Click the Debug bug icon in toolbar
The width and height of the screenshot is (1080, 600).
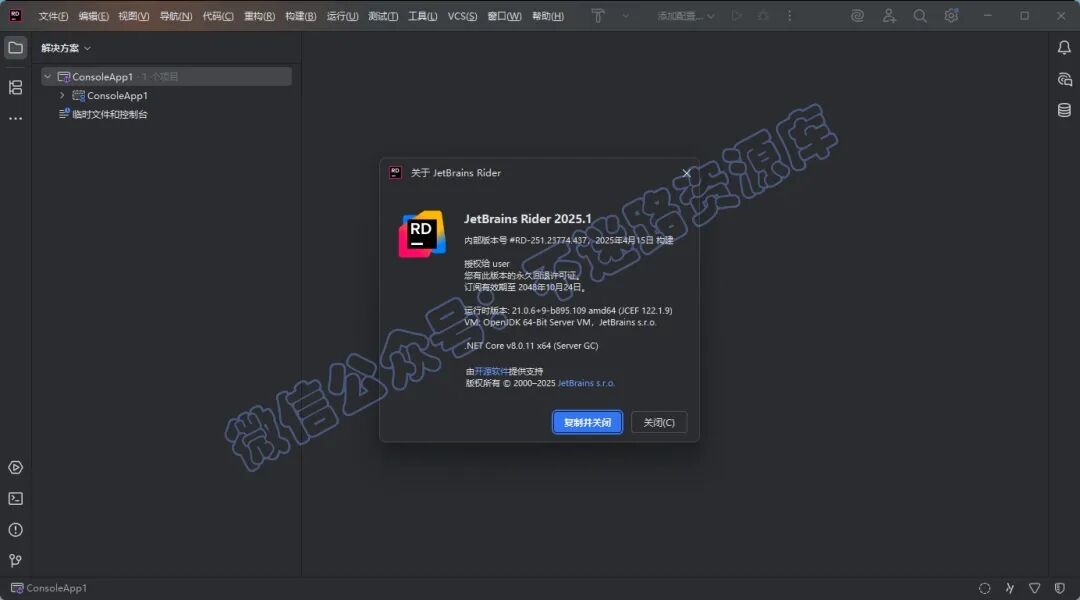click(763, 15)
